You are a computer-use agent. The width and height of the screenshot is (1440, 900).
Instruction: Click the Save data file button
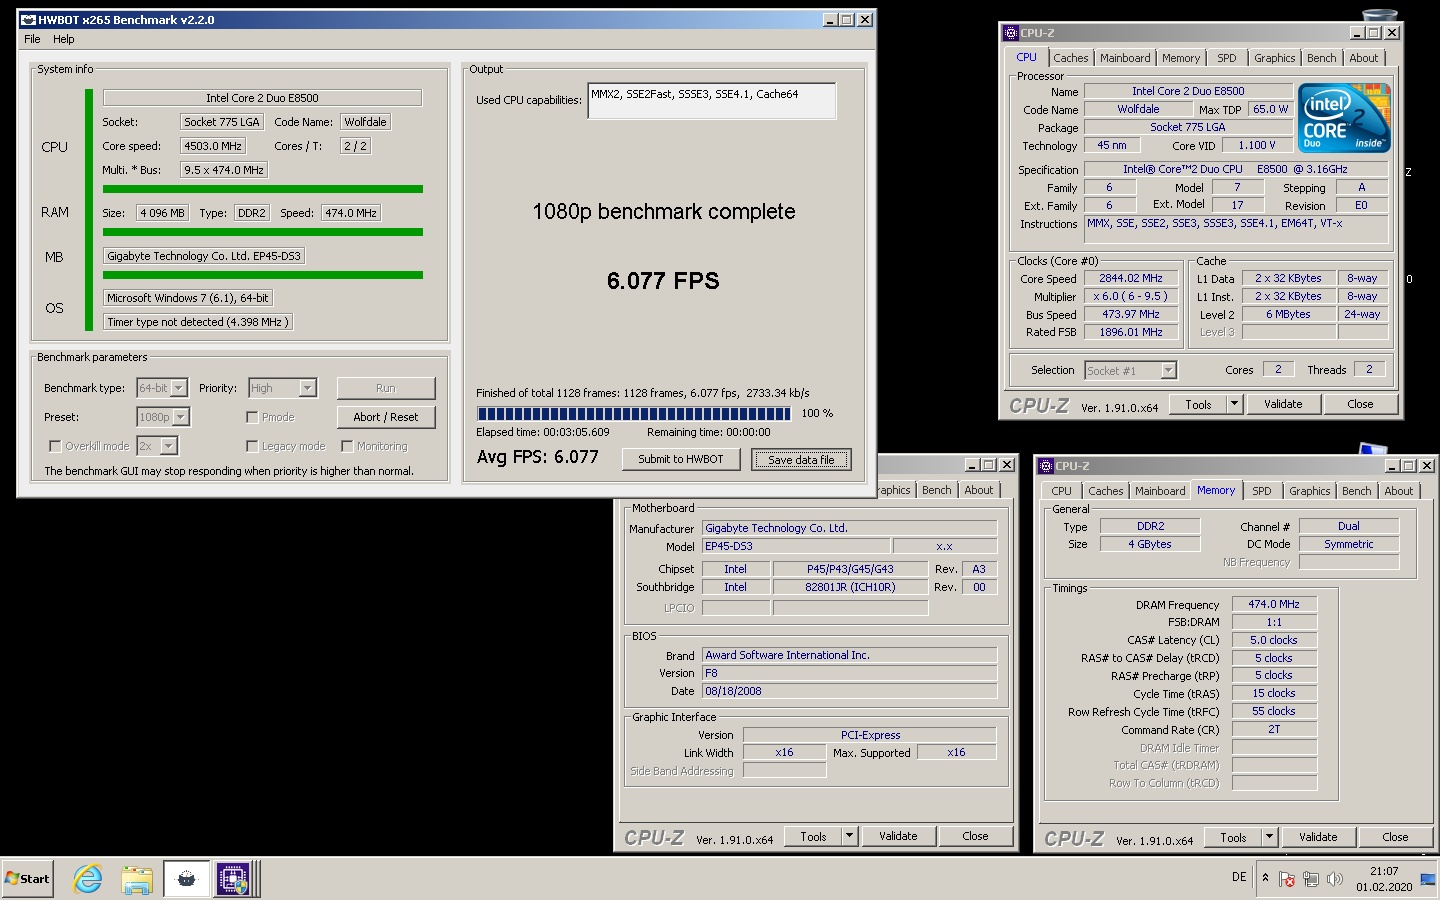click(x=801, y=459)
